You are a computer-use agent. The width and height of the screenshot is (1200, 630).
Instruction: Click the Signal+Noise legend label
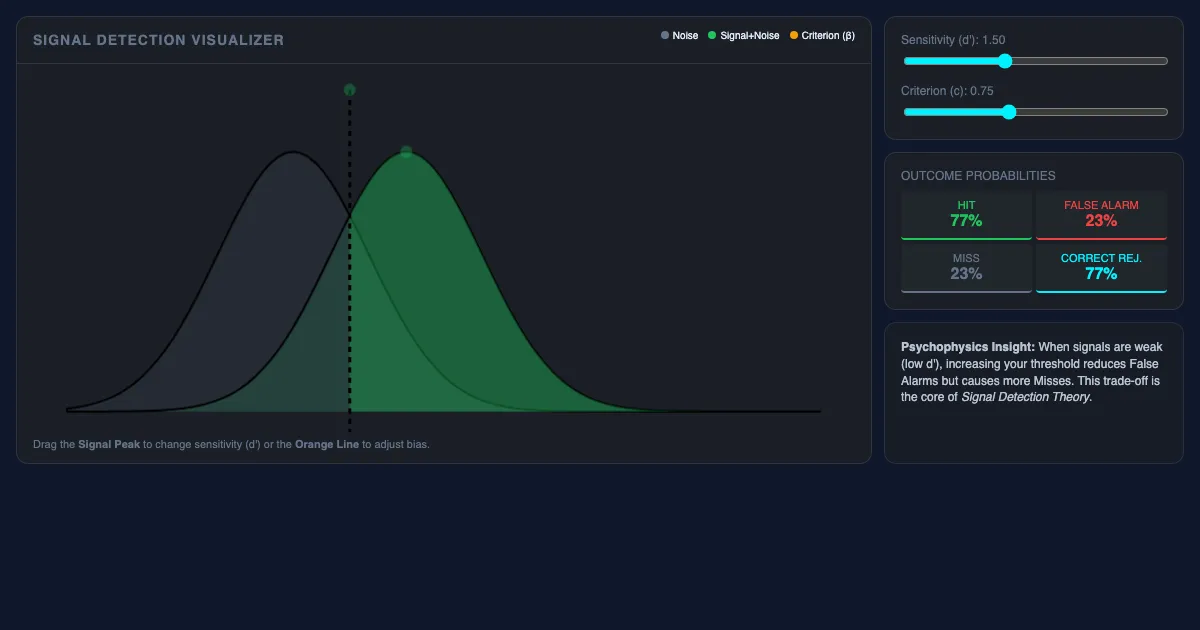point(750,36)
